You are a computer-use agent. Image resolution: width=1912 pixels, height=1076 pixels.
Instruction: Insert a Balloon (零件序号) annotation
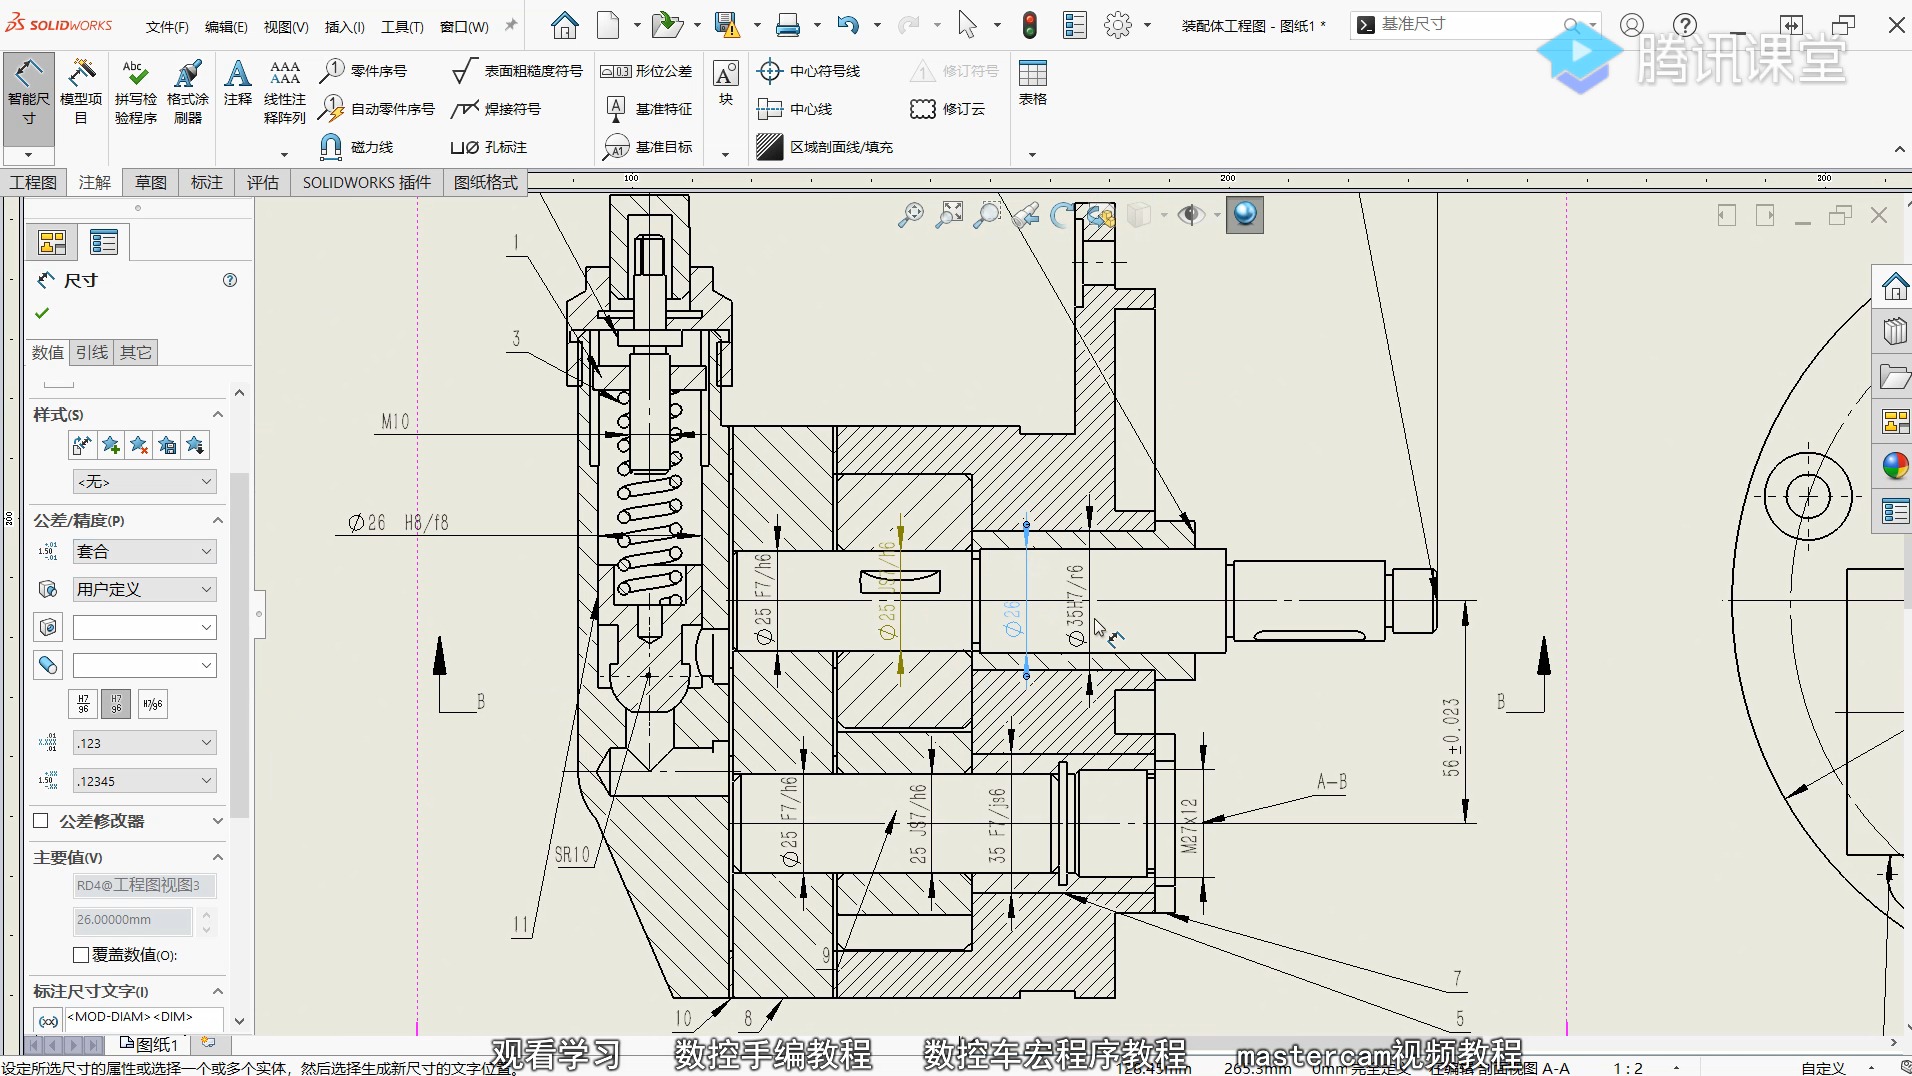tap(332, 71)
